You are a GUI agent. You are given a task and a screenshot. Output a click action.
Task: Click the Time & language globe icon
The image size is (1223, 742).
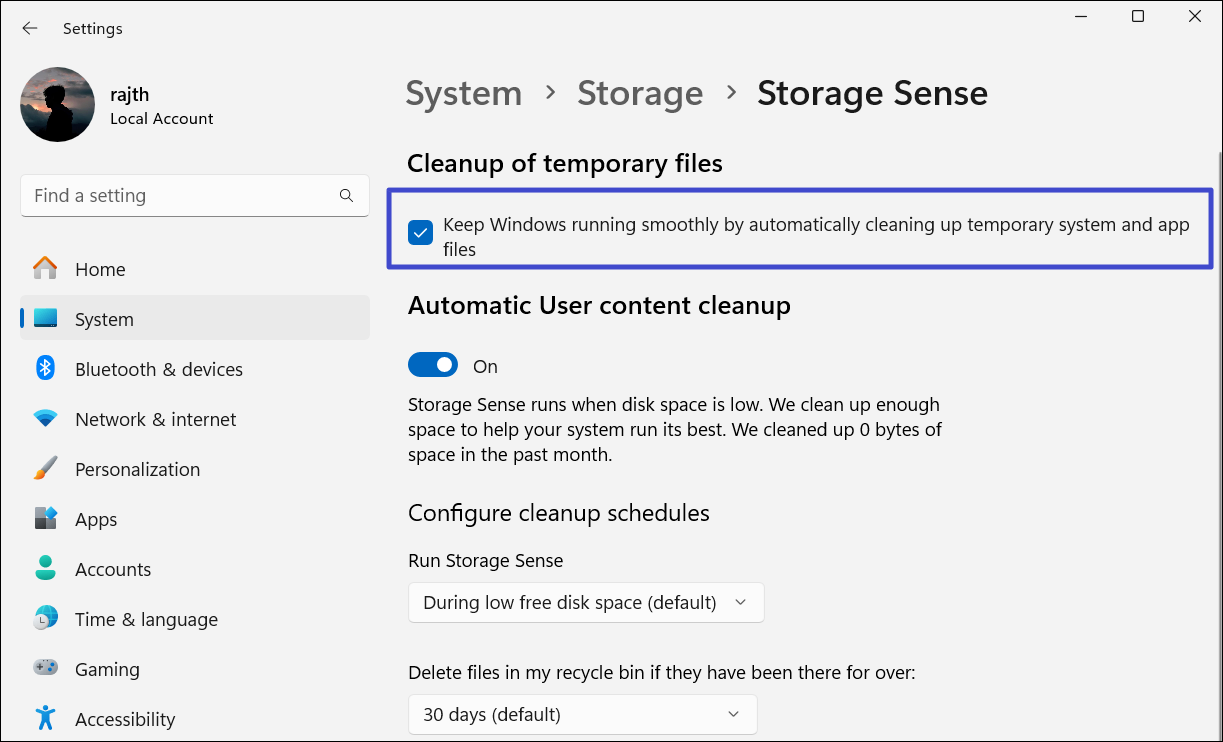(45, 619)
